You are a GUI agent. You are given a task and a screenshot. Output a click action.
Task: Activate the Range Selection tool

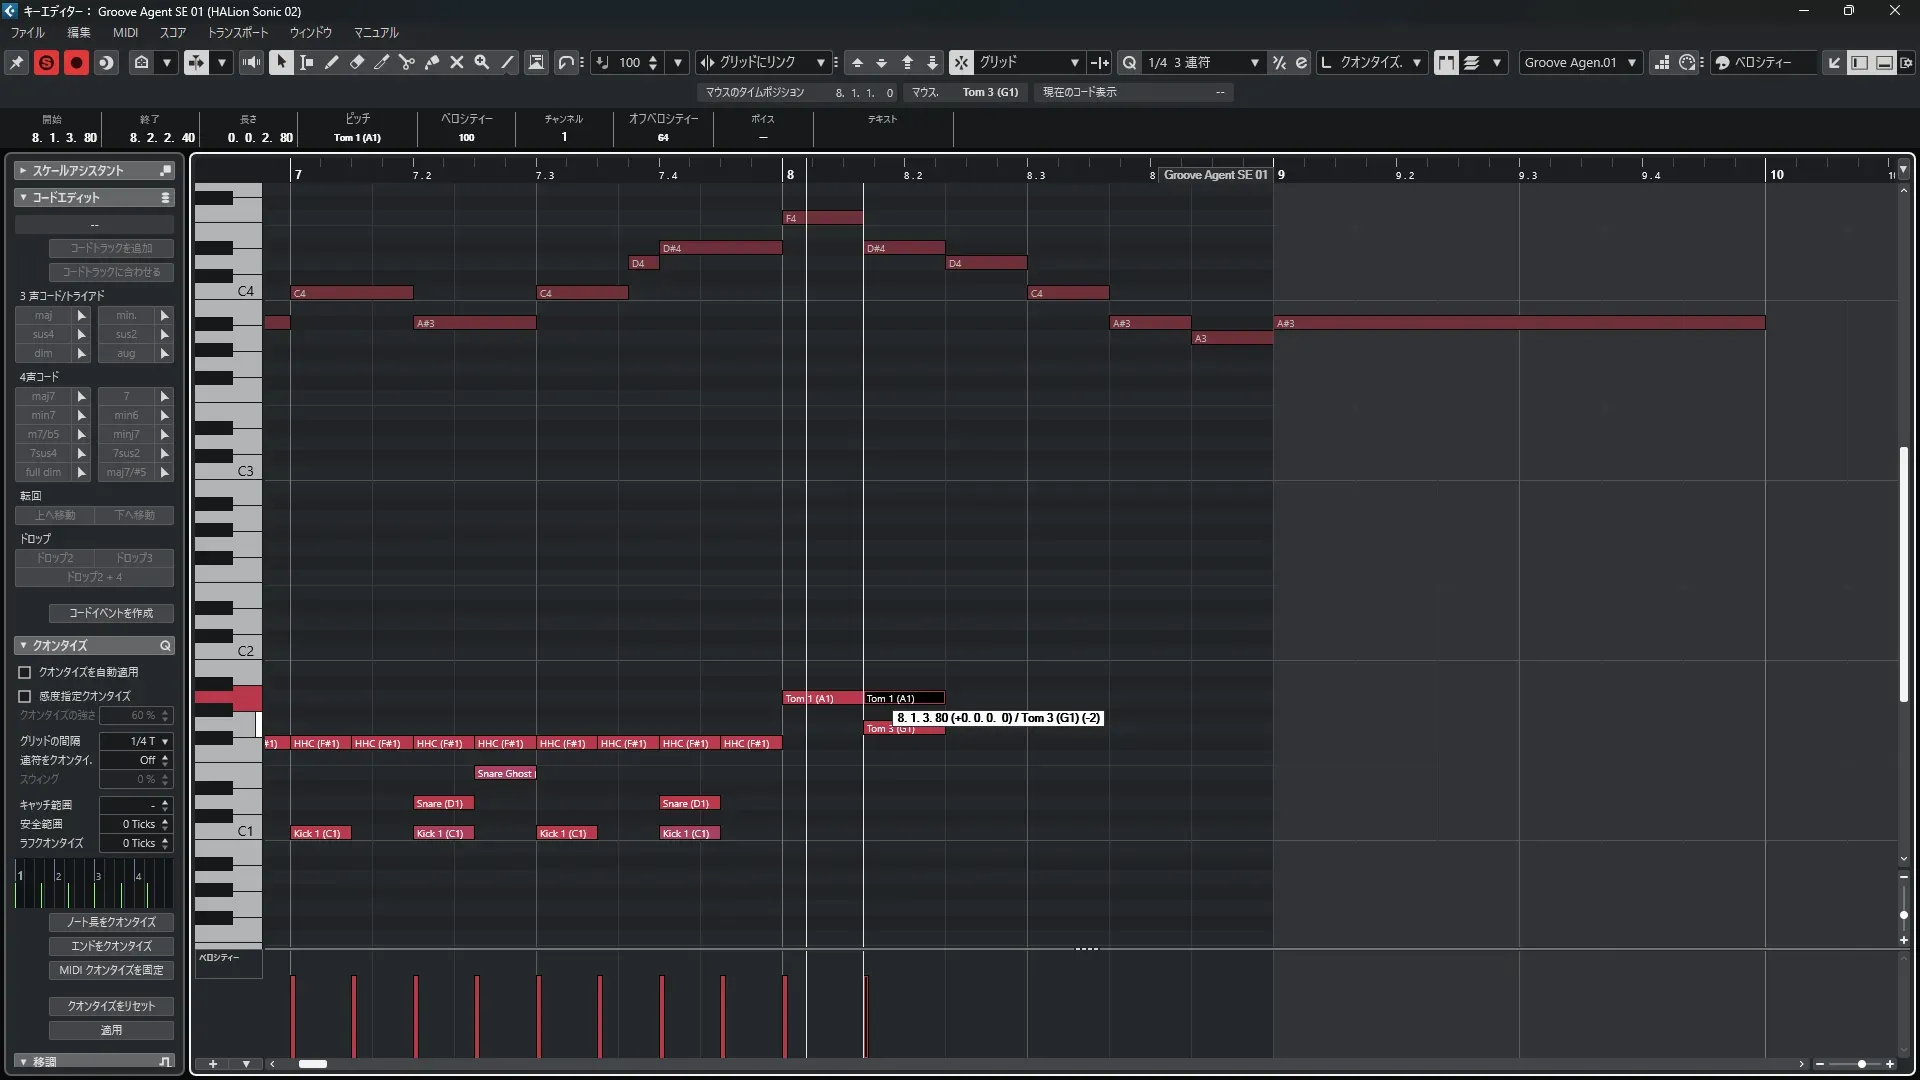[x=307, y=62]
